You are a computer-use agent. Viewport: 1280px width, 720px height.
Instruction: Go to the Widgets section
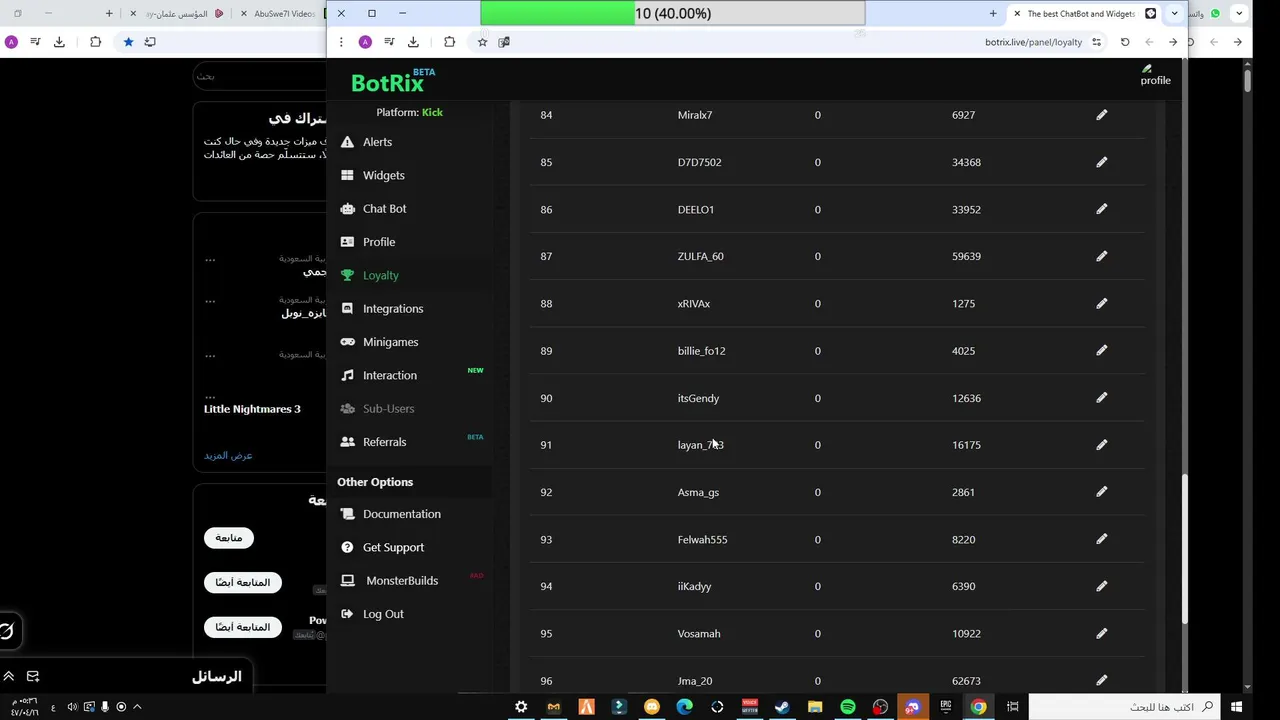383,175
